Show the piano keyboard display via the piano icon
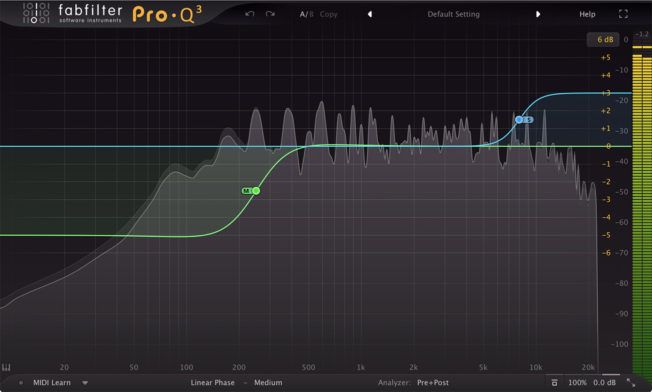This screenshot has width=652, height=392. [x=6, y=367]
